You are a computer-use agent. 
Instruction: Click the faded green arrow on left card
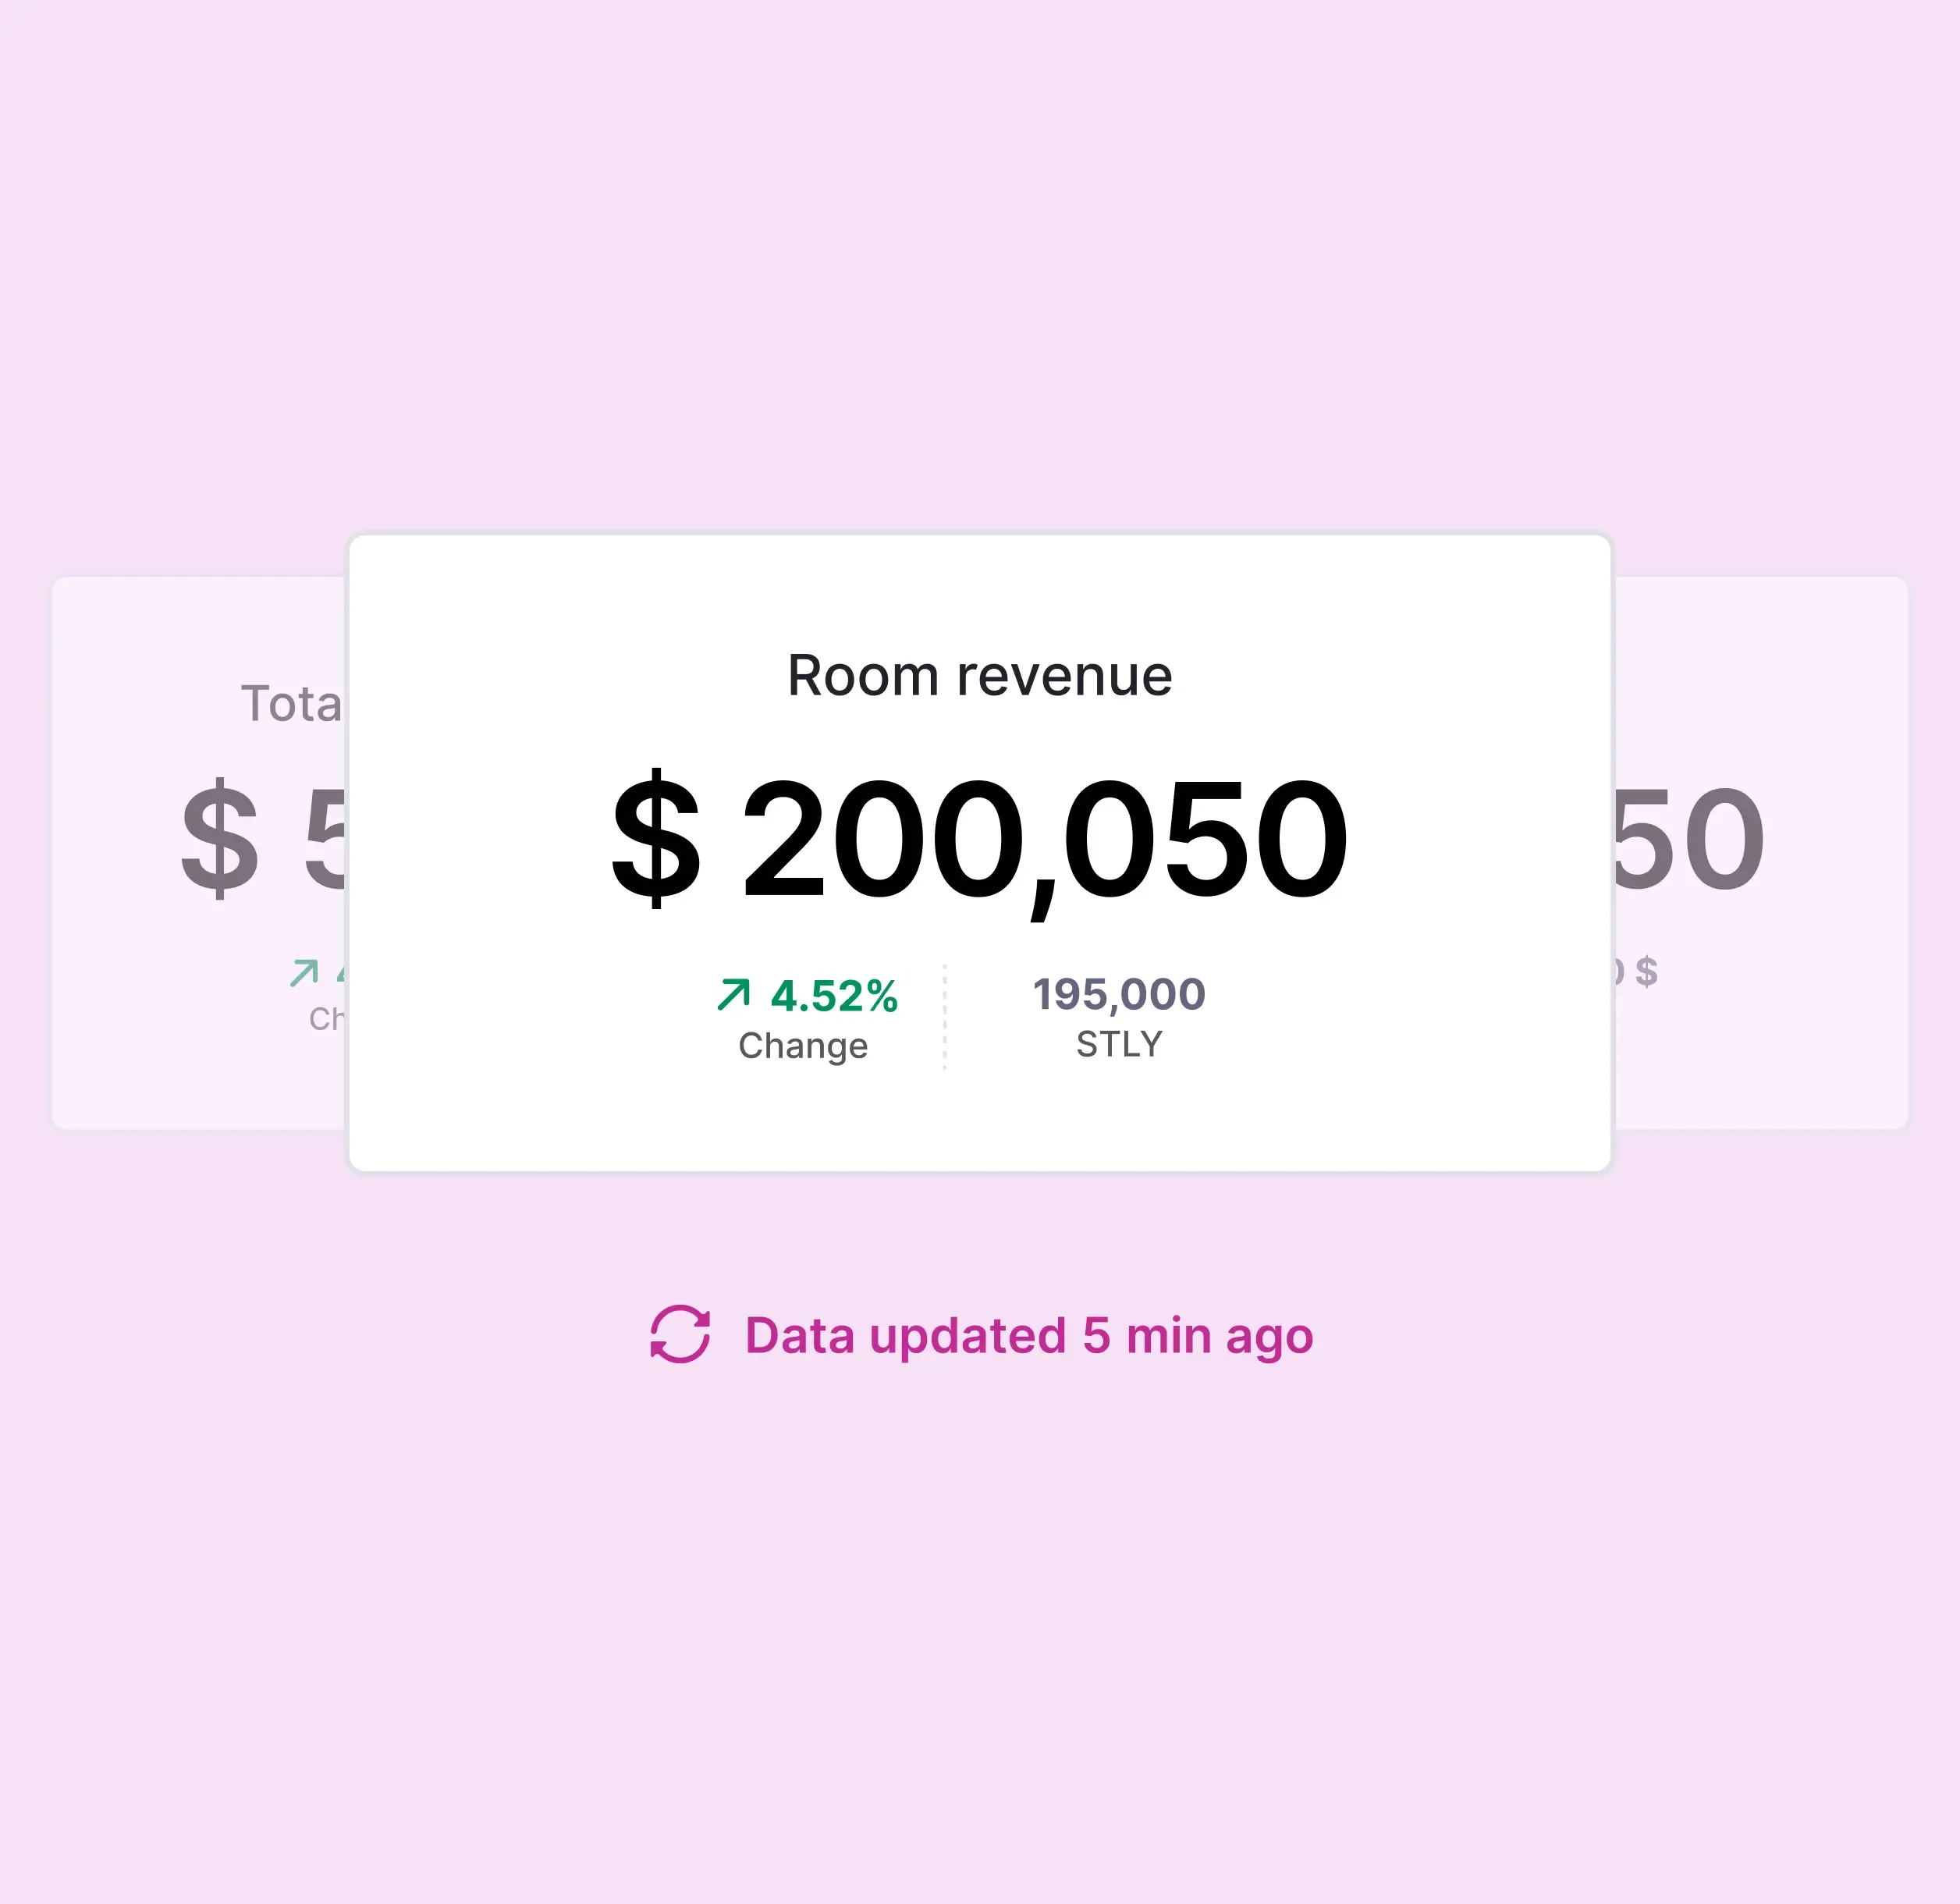(x=304, y=972)
